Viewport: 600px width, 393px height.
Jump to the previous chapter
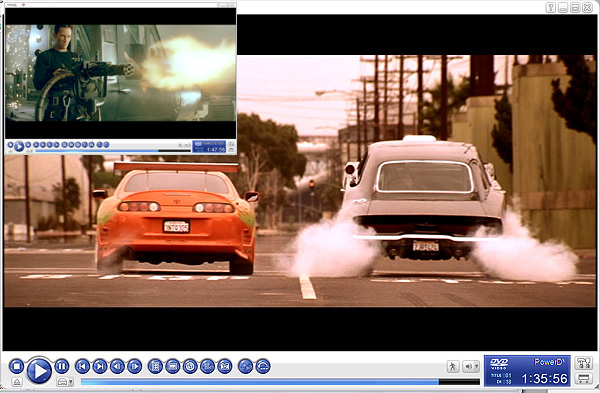pyautogui.click(x=82, y=367)
